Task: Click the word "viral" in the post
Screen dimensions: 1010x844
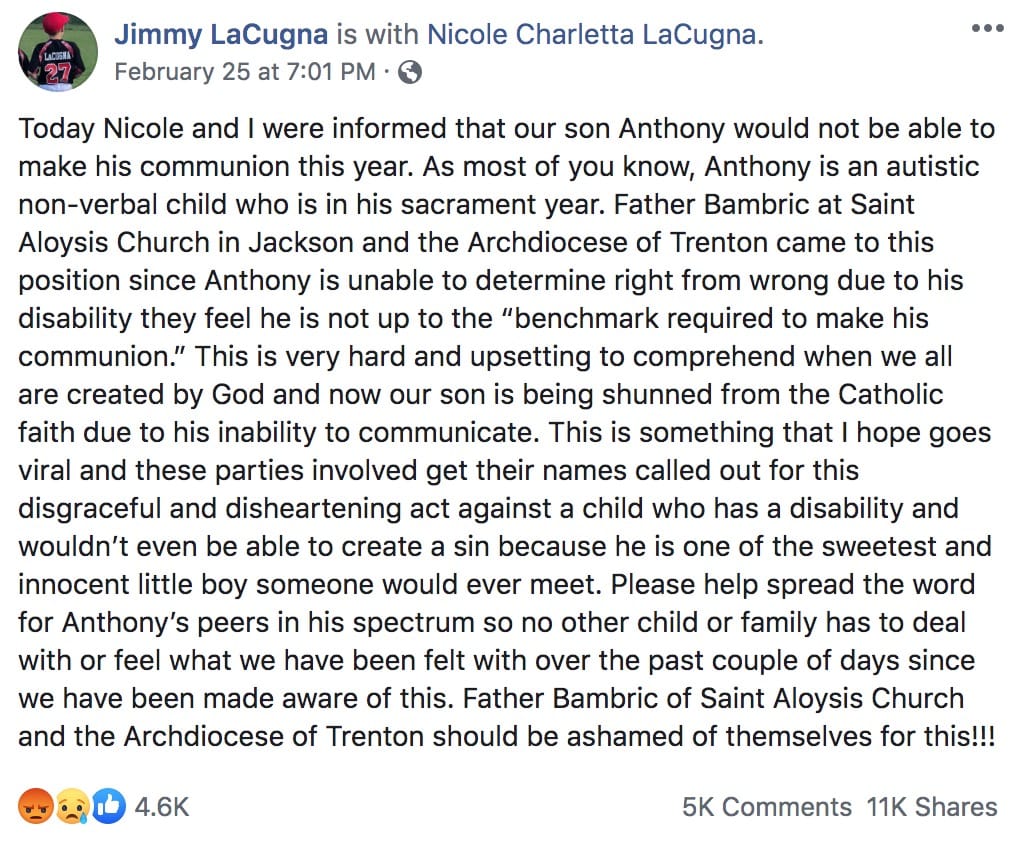Action: pos(44,470)
